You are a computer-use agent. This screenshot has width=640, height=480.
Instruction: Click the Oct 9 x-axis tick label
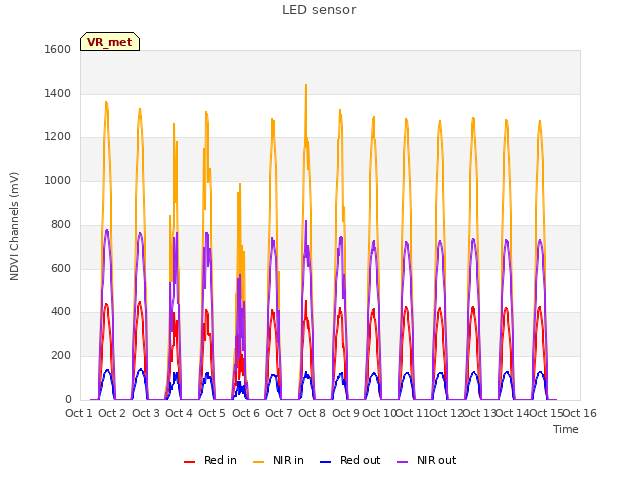pos(346,413)
